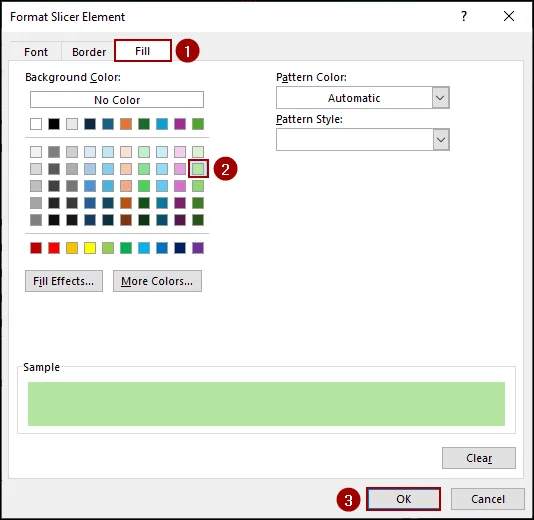Pick the dark red standard color swatch
Image resolution: width=534 pixels, height=520 pixels.
[x=36, y=248]
